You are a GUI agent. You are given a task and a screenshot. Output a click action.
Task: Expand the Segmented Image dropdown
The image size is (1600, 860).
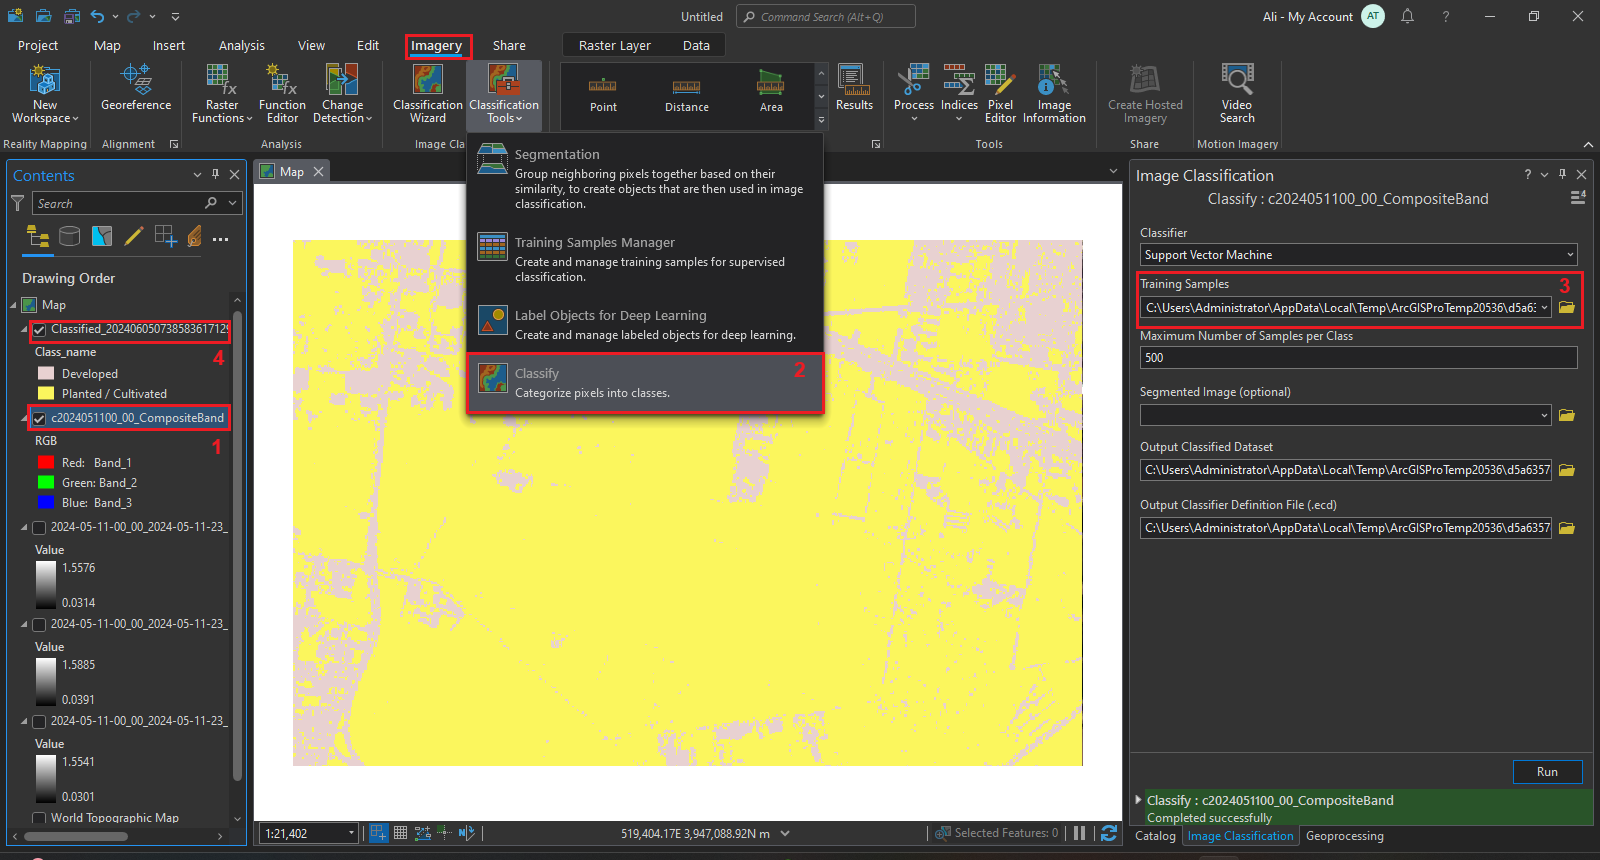[x=1544, y=415]
